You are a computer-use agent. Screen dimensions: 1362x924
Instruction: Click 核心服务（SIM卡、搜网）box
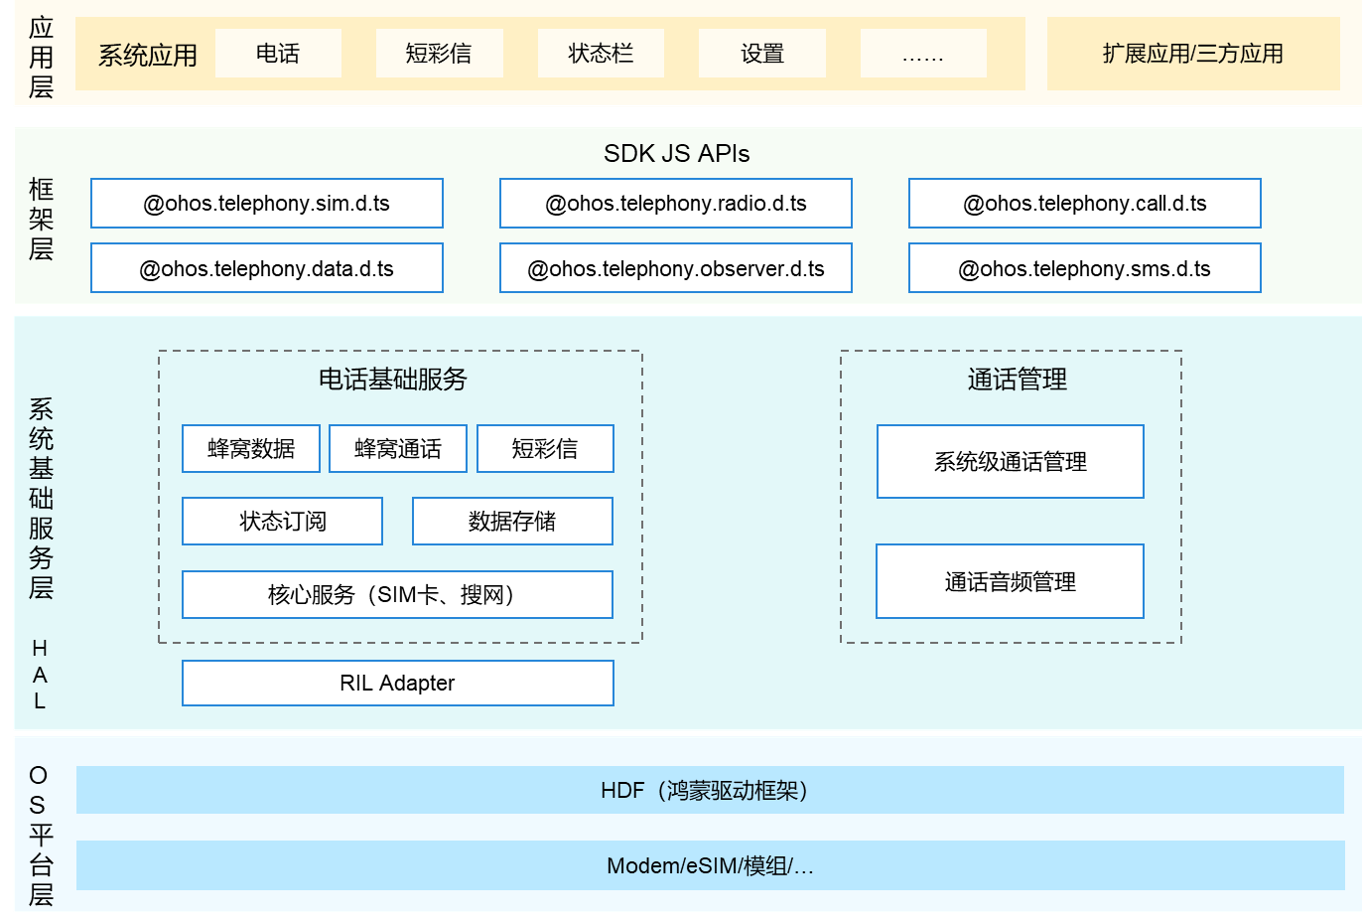click(x=397, y=595)
